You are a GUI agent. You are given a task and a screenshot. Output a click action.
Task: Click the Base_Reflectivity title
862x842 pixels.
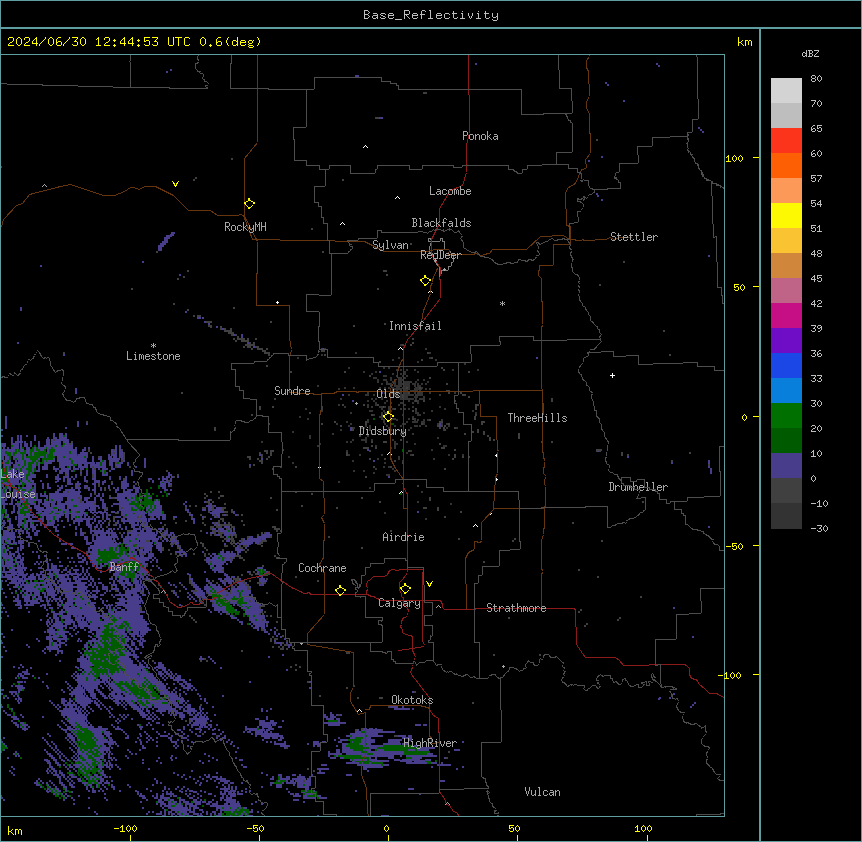tap(431, 15)
